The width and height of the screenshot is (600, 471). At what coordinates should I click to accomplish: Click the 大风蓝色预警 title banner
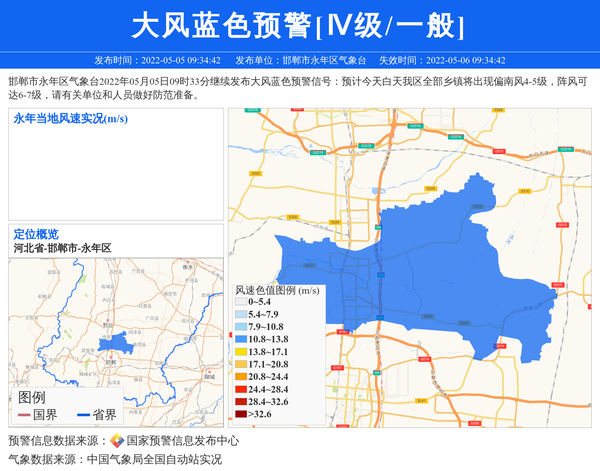point(299,26)
